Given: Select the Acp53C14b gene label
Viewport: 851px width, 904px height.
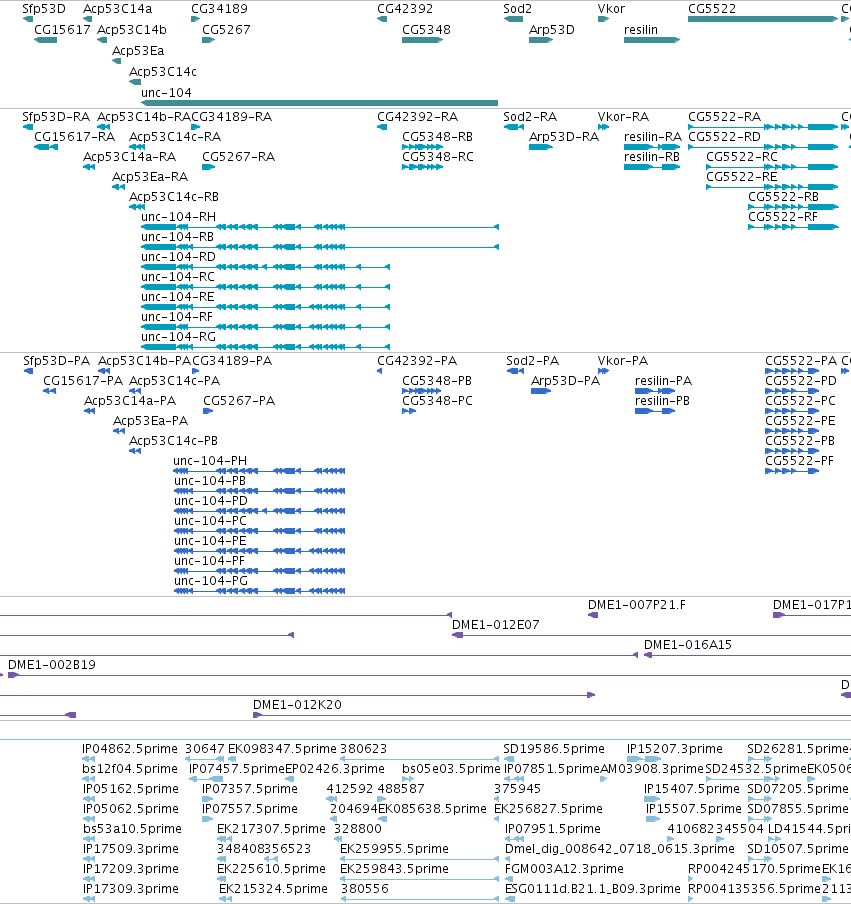Looking at the screenshot, I should coord(131,29).
